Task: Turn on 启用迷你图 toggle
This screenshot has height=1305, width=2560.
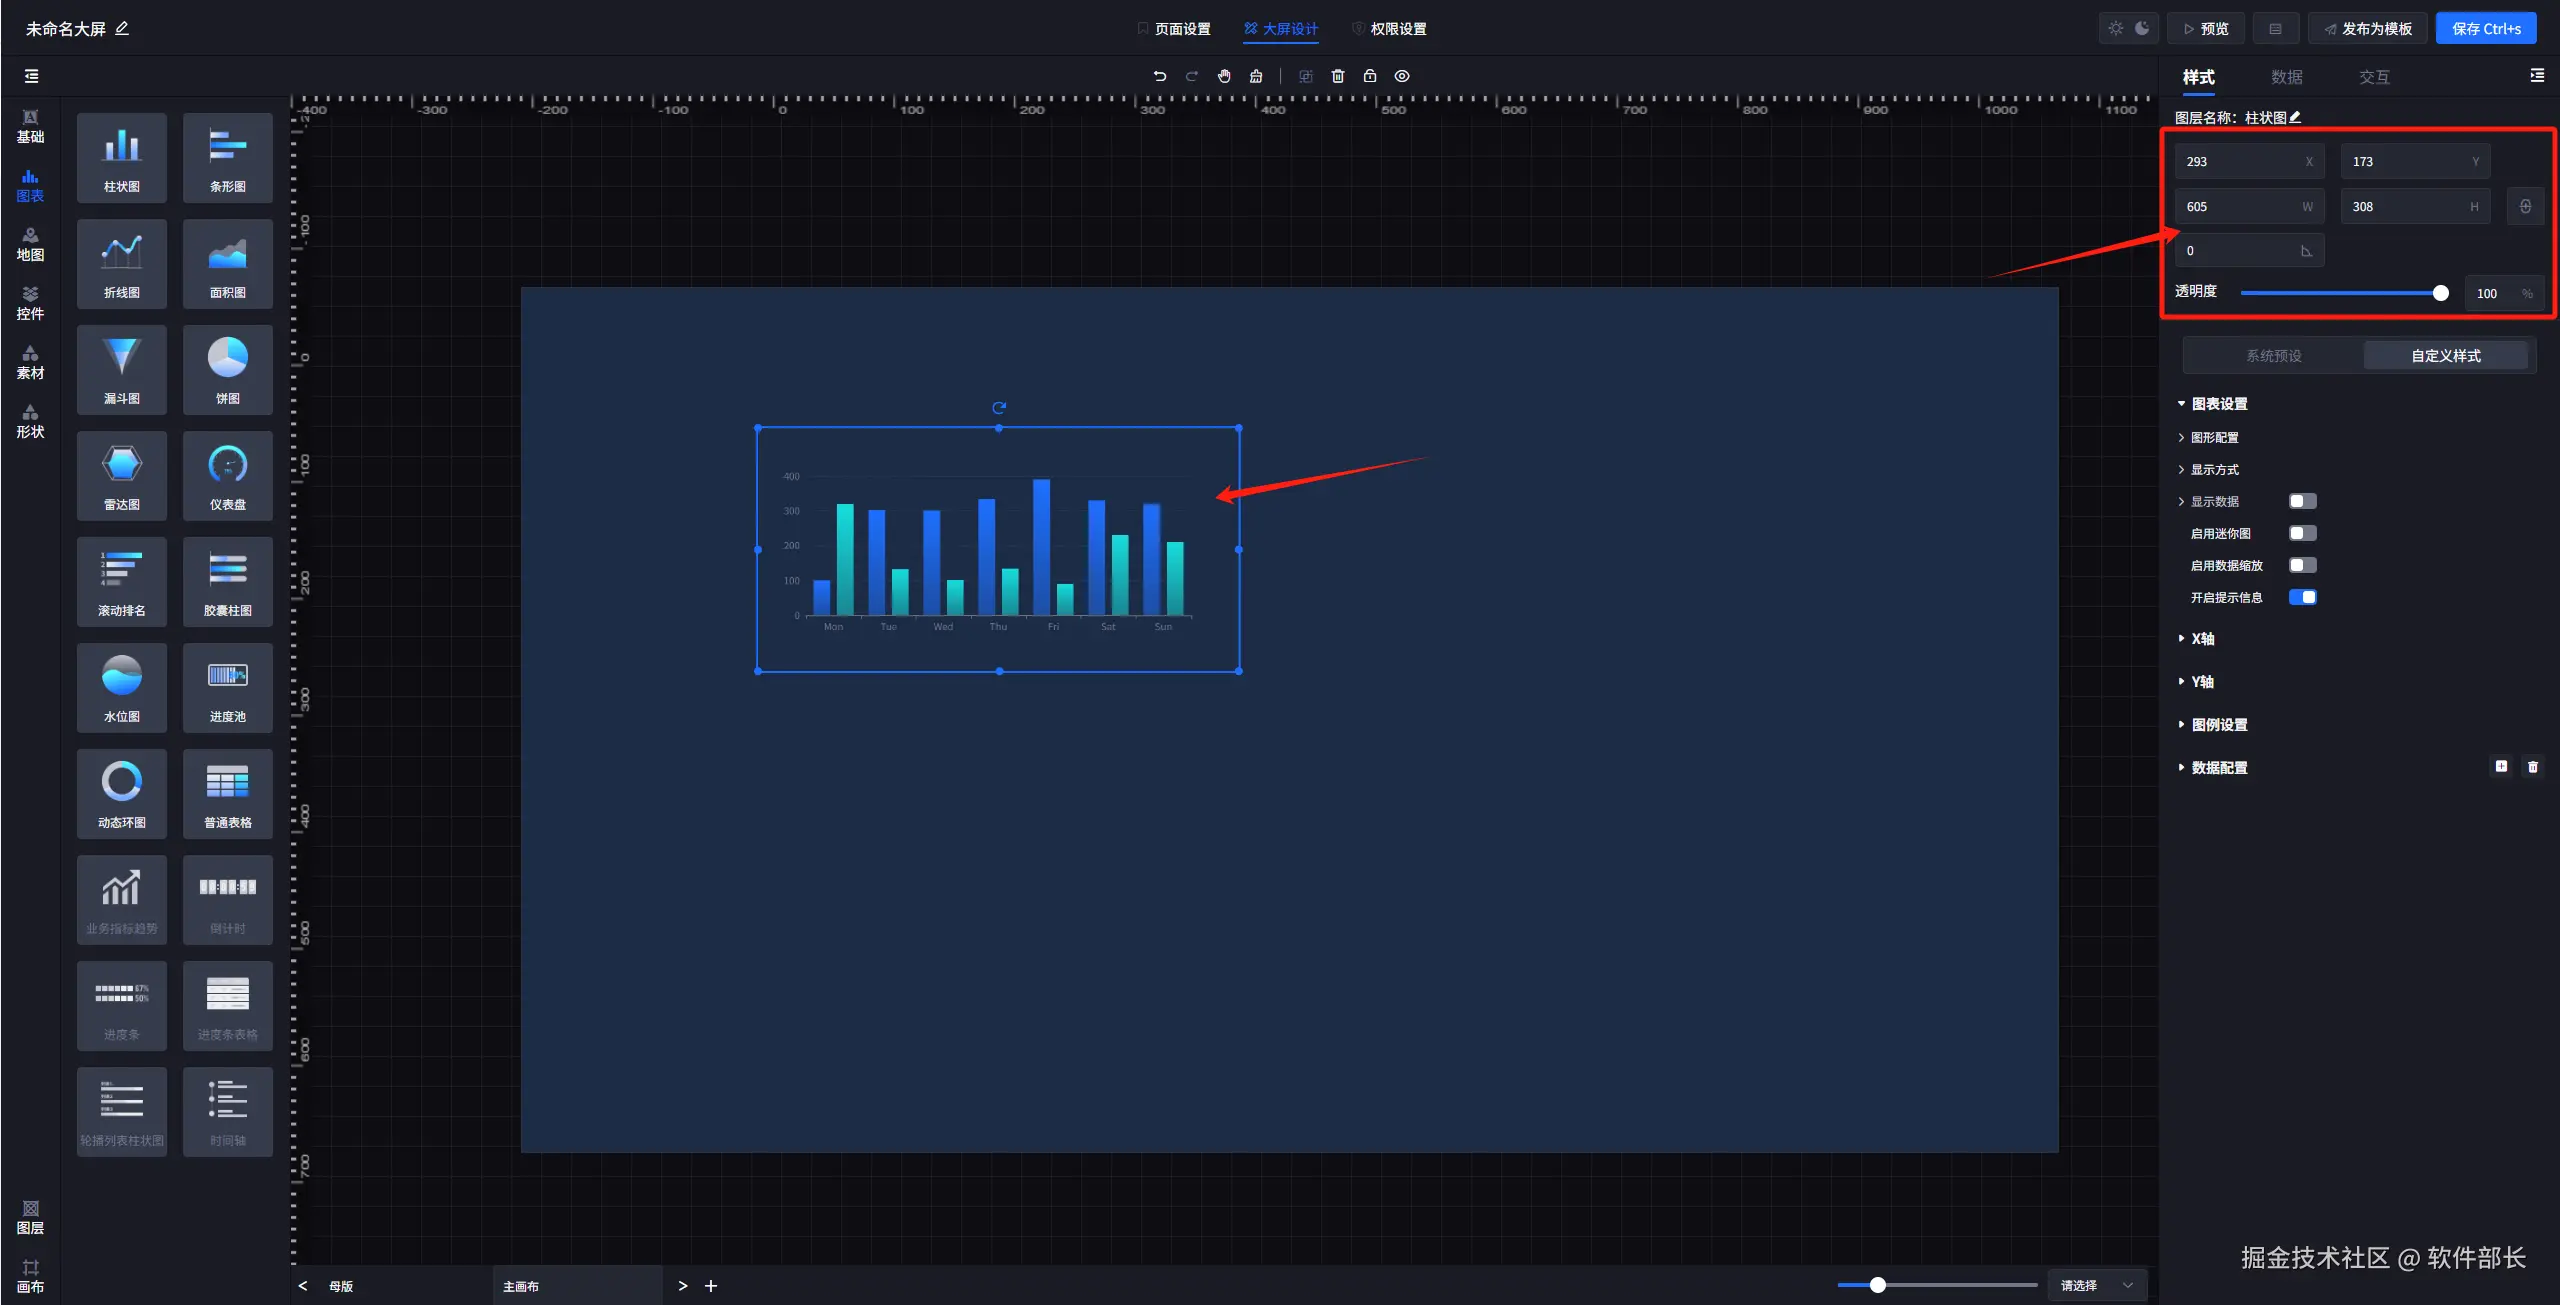Action: coord(2302,533)
